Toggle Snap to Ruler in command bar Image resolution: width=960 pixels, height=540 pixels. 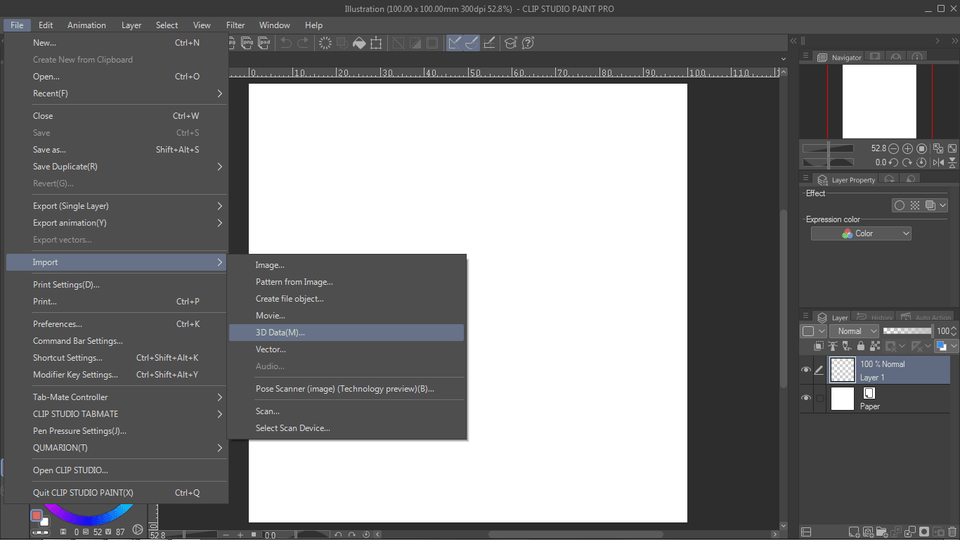tap(454, 43)
